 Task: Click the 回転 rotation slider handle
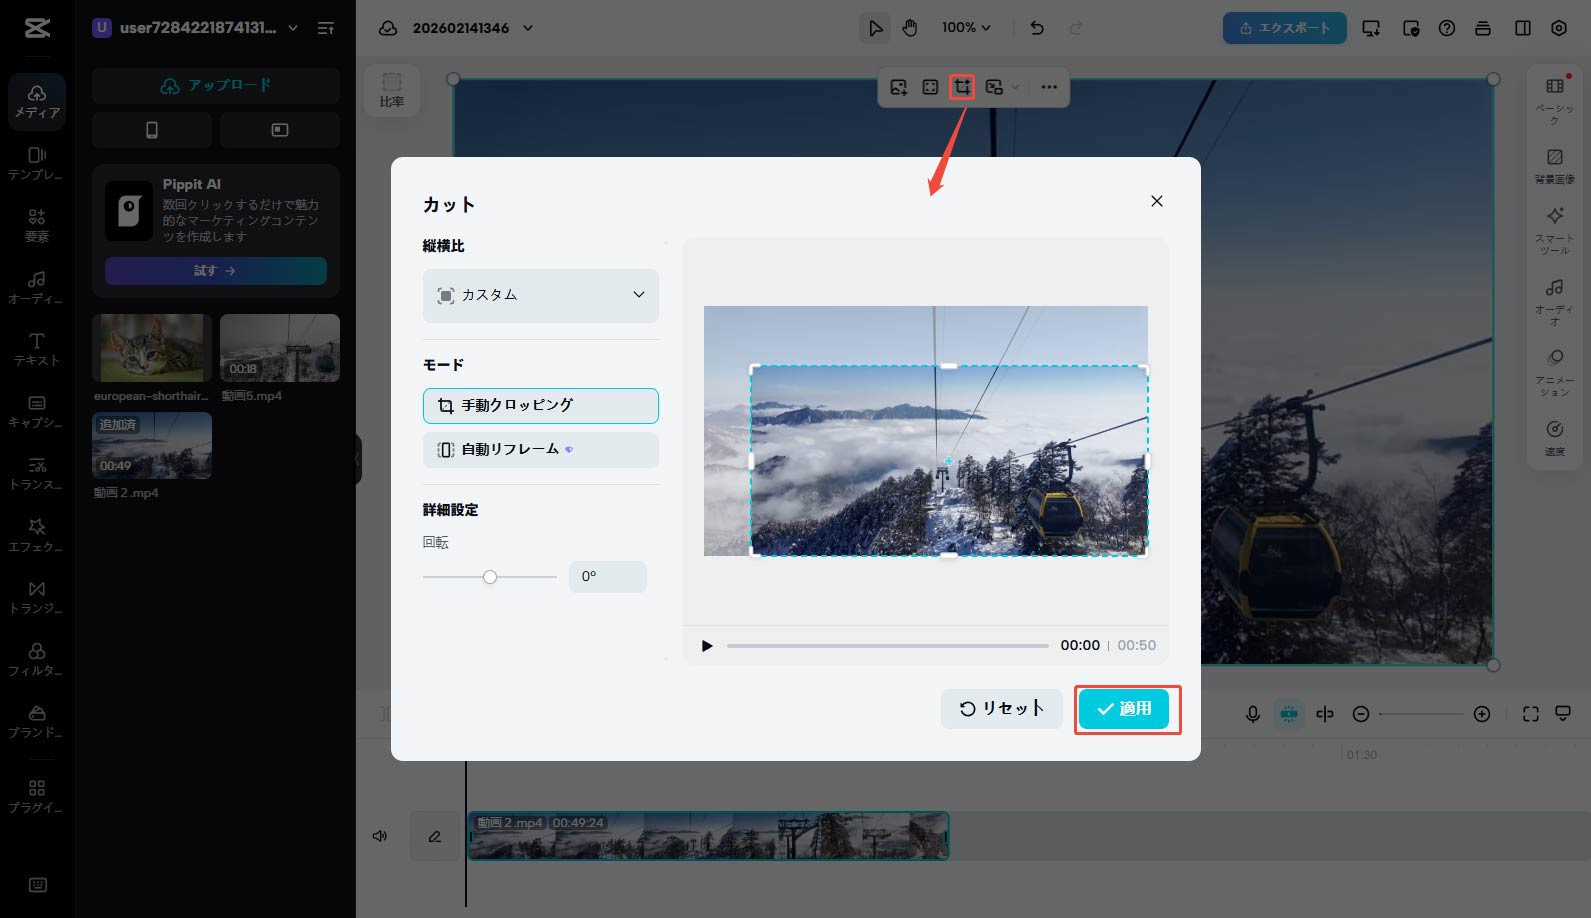[490, 577]
